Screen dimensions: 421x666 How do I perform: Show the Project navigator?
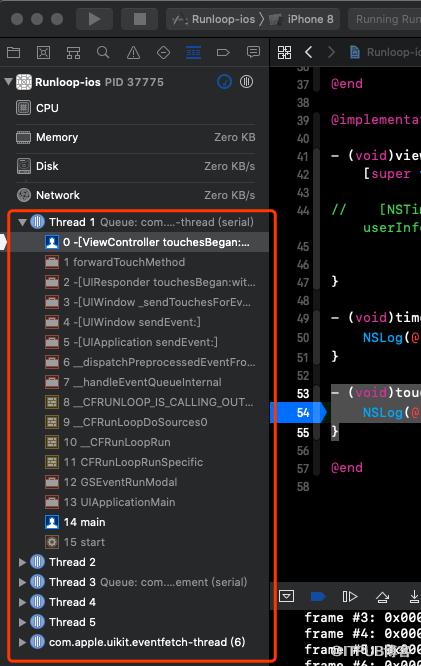[x=14, y=53]
